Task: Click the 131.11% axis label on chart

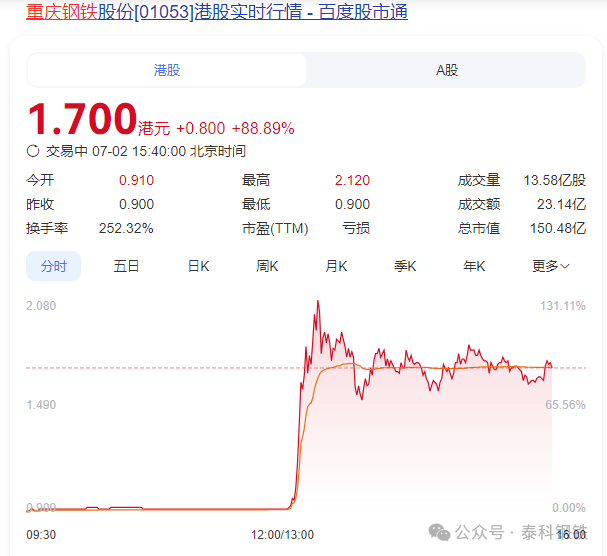Action: coord(563,306)
